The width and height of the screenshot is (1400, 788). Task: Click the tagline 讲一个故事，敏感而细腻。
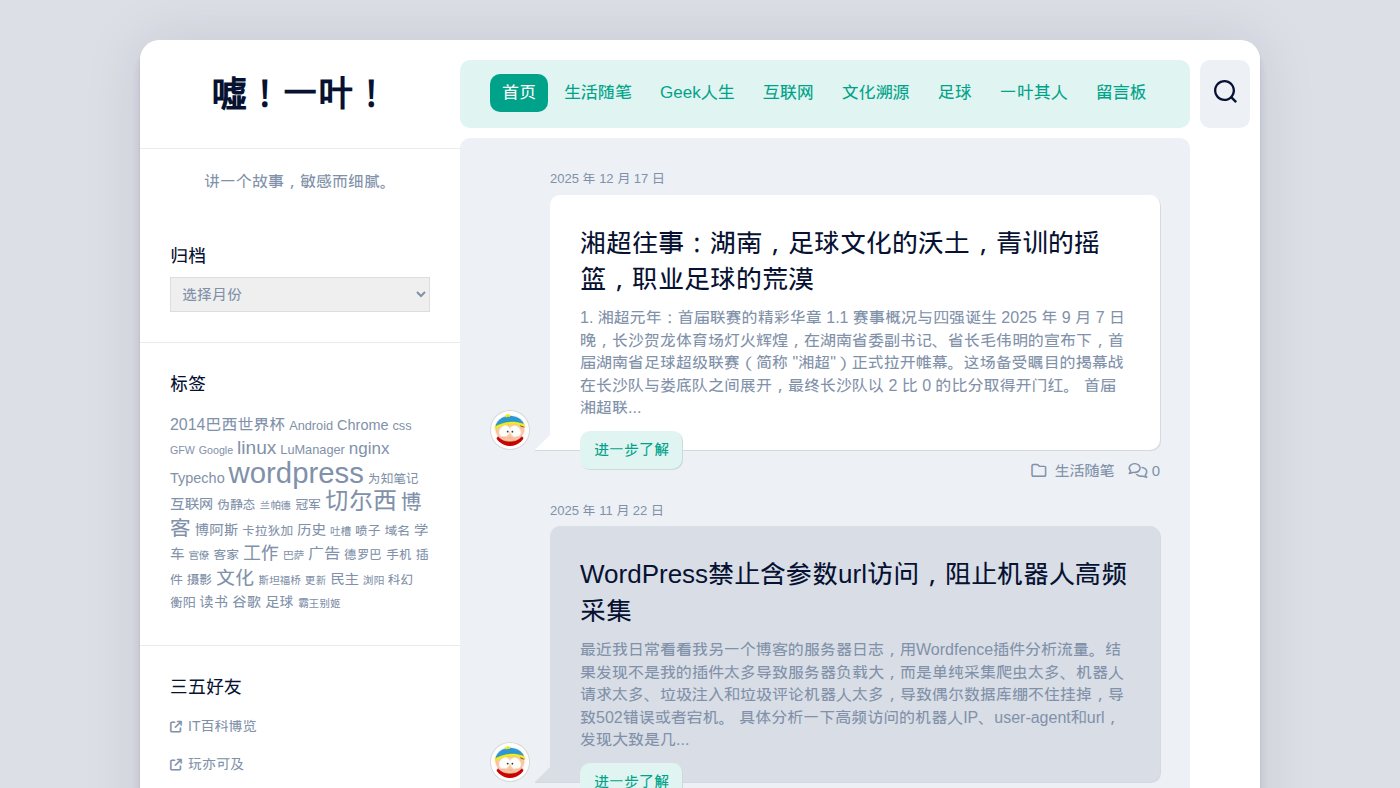coord(299,181)
